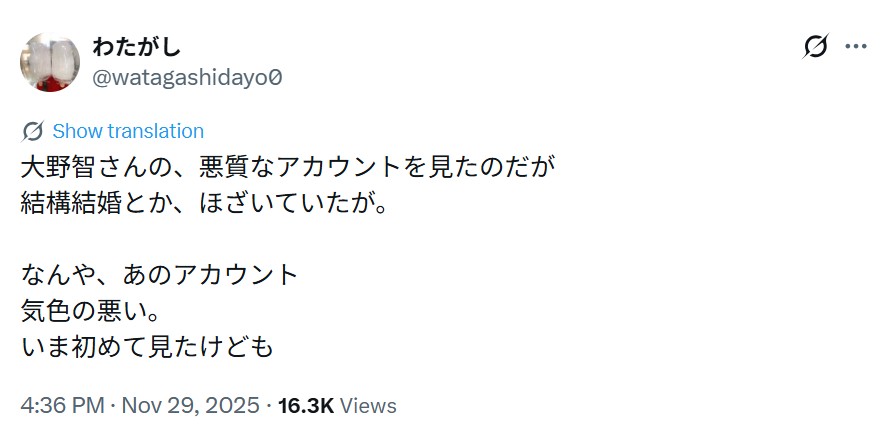Click the line 気色の悪い。
Image resolution: width=886 pixels, height=430 pixels.
(91, 310)
